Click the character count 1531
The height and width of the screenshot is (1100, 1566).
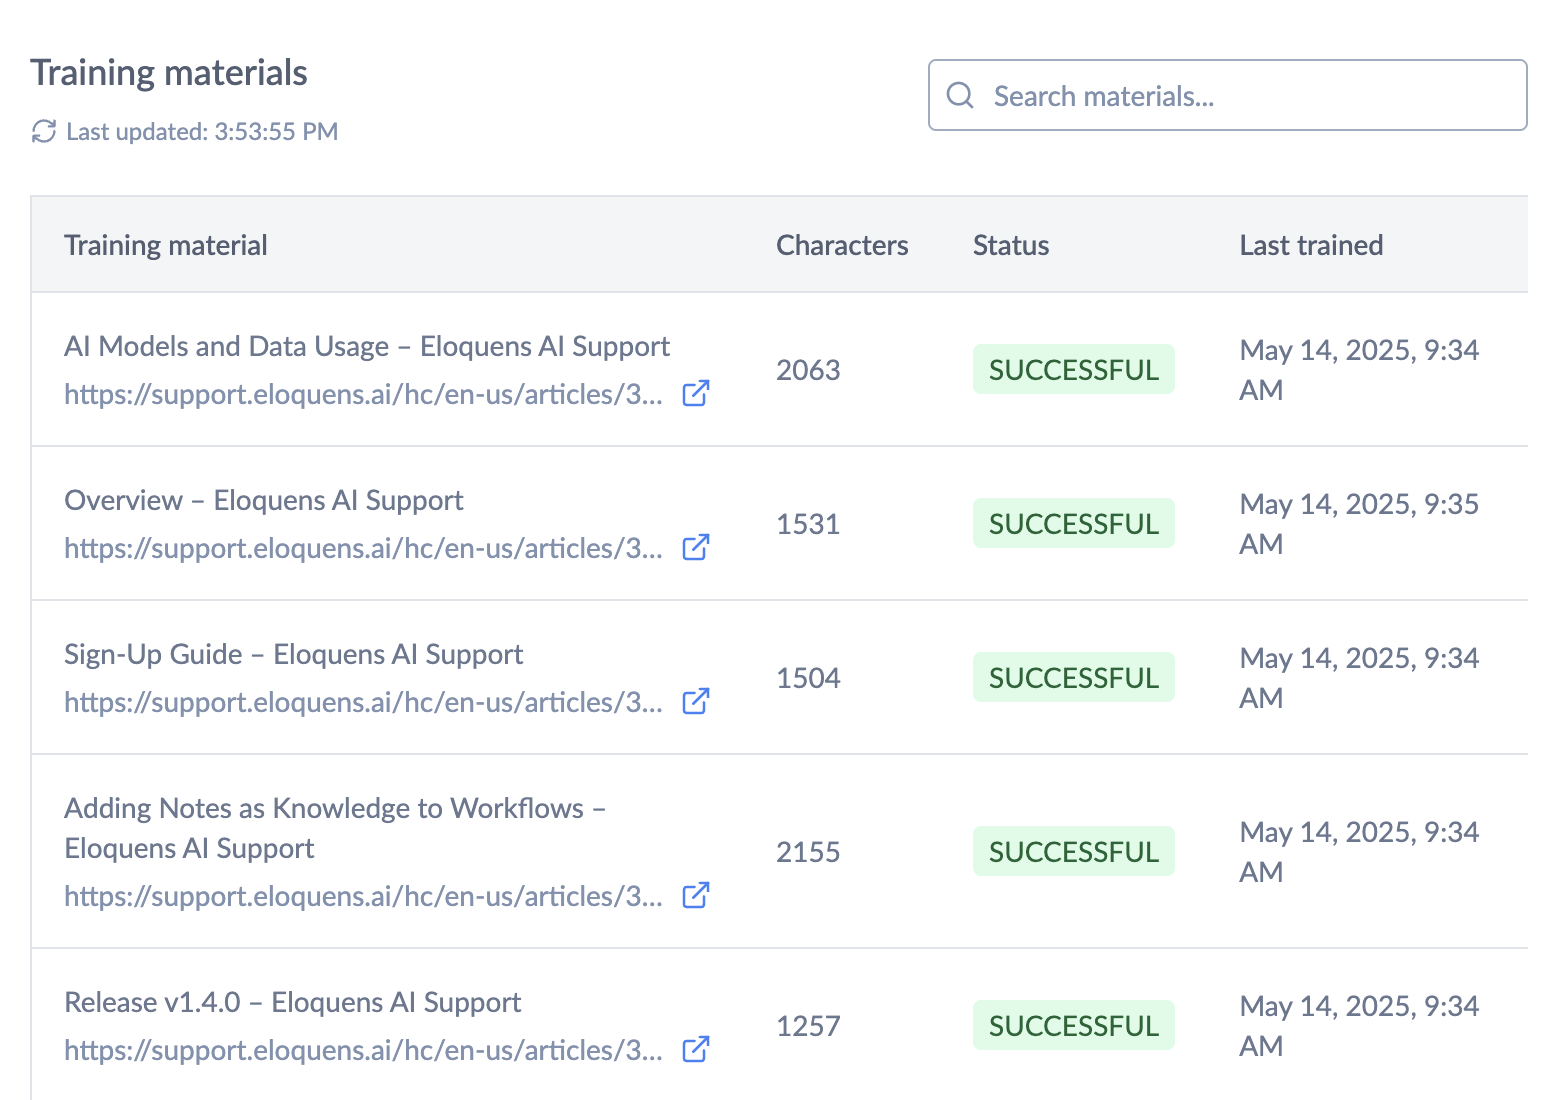click(808, 524)
